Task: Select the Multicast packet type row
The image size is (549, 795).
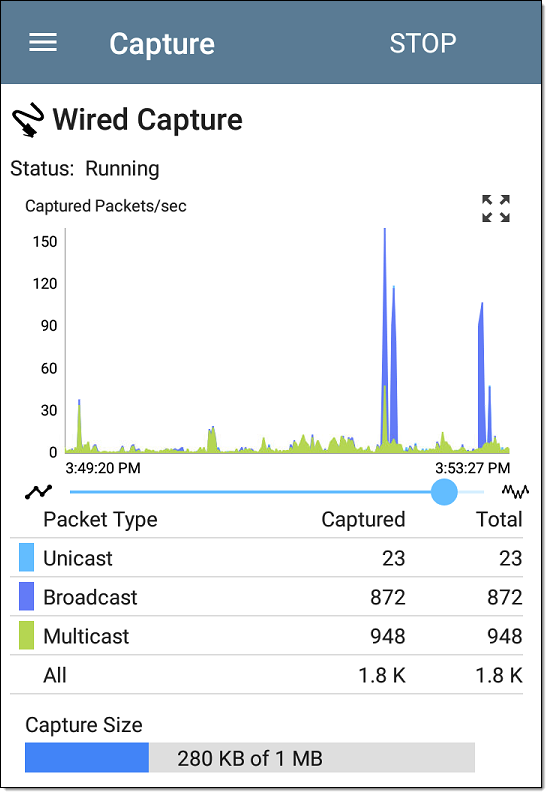Action: coord(267,636)
